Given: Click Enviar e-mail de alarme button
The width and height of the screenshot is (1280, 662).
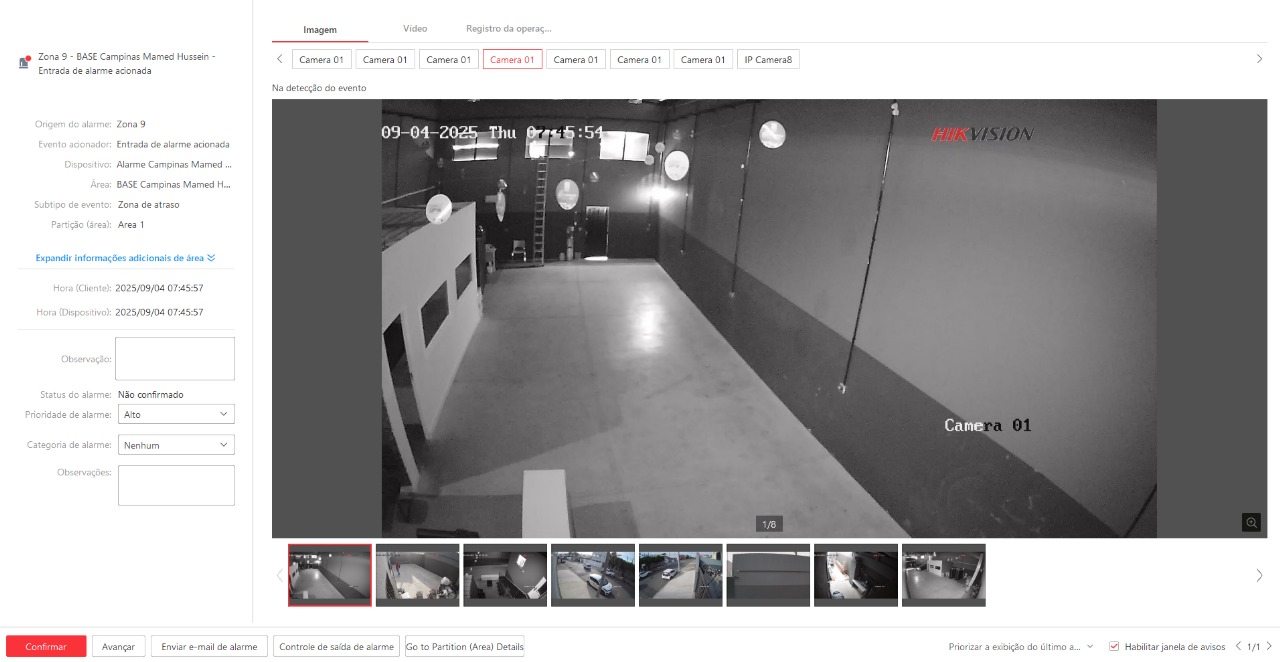Looking at the screenshot, I should coord(209,647).
